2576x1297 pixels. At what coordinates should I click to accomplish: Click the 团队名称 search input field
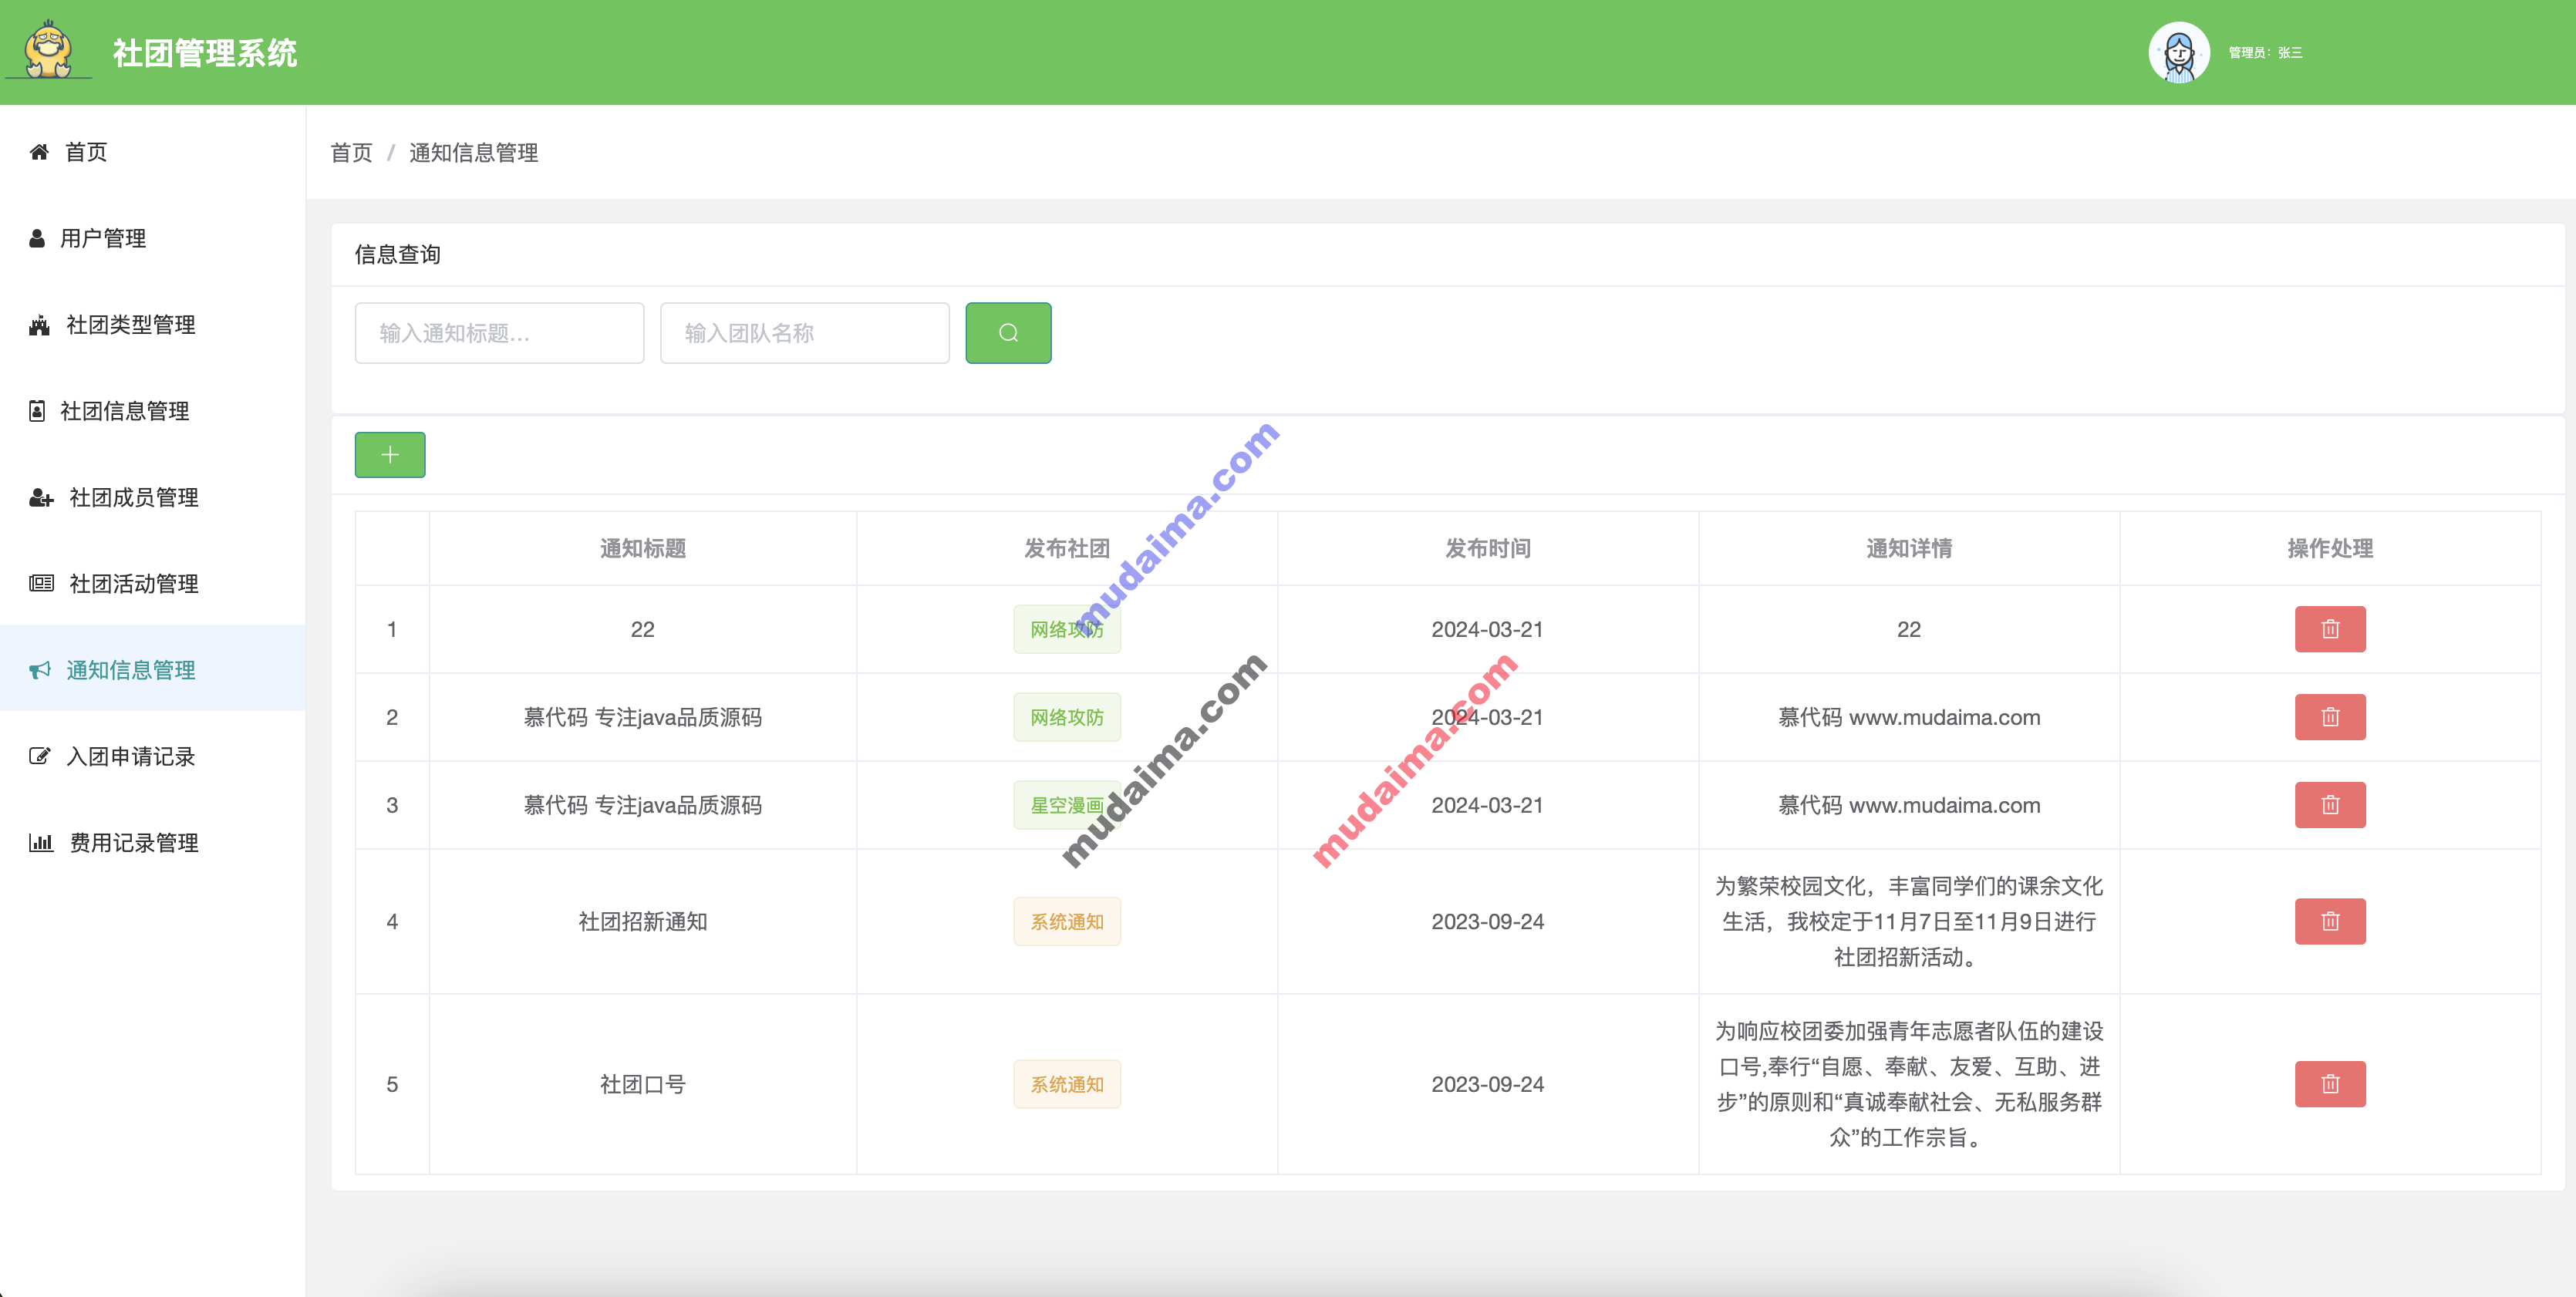tap(804, 332)
